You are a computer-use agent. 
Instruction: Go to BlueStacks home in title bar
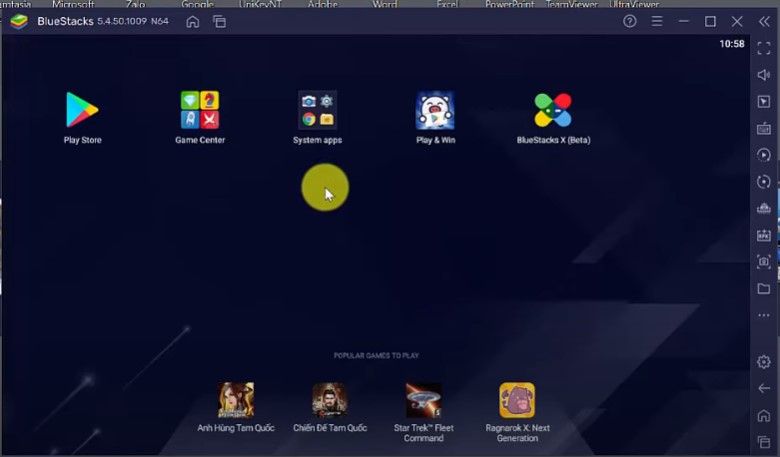click(193, 22)
